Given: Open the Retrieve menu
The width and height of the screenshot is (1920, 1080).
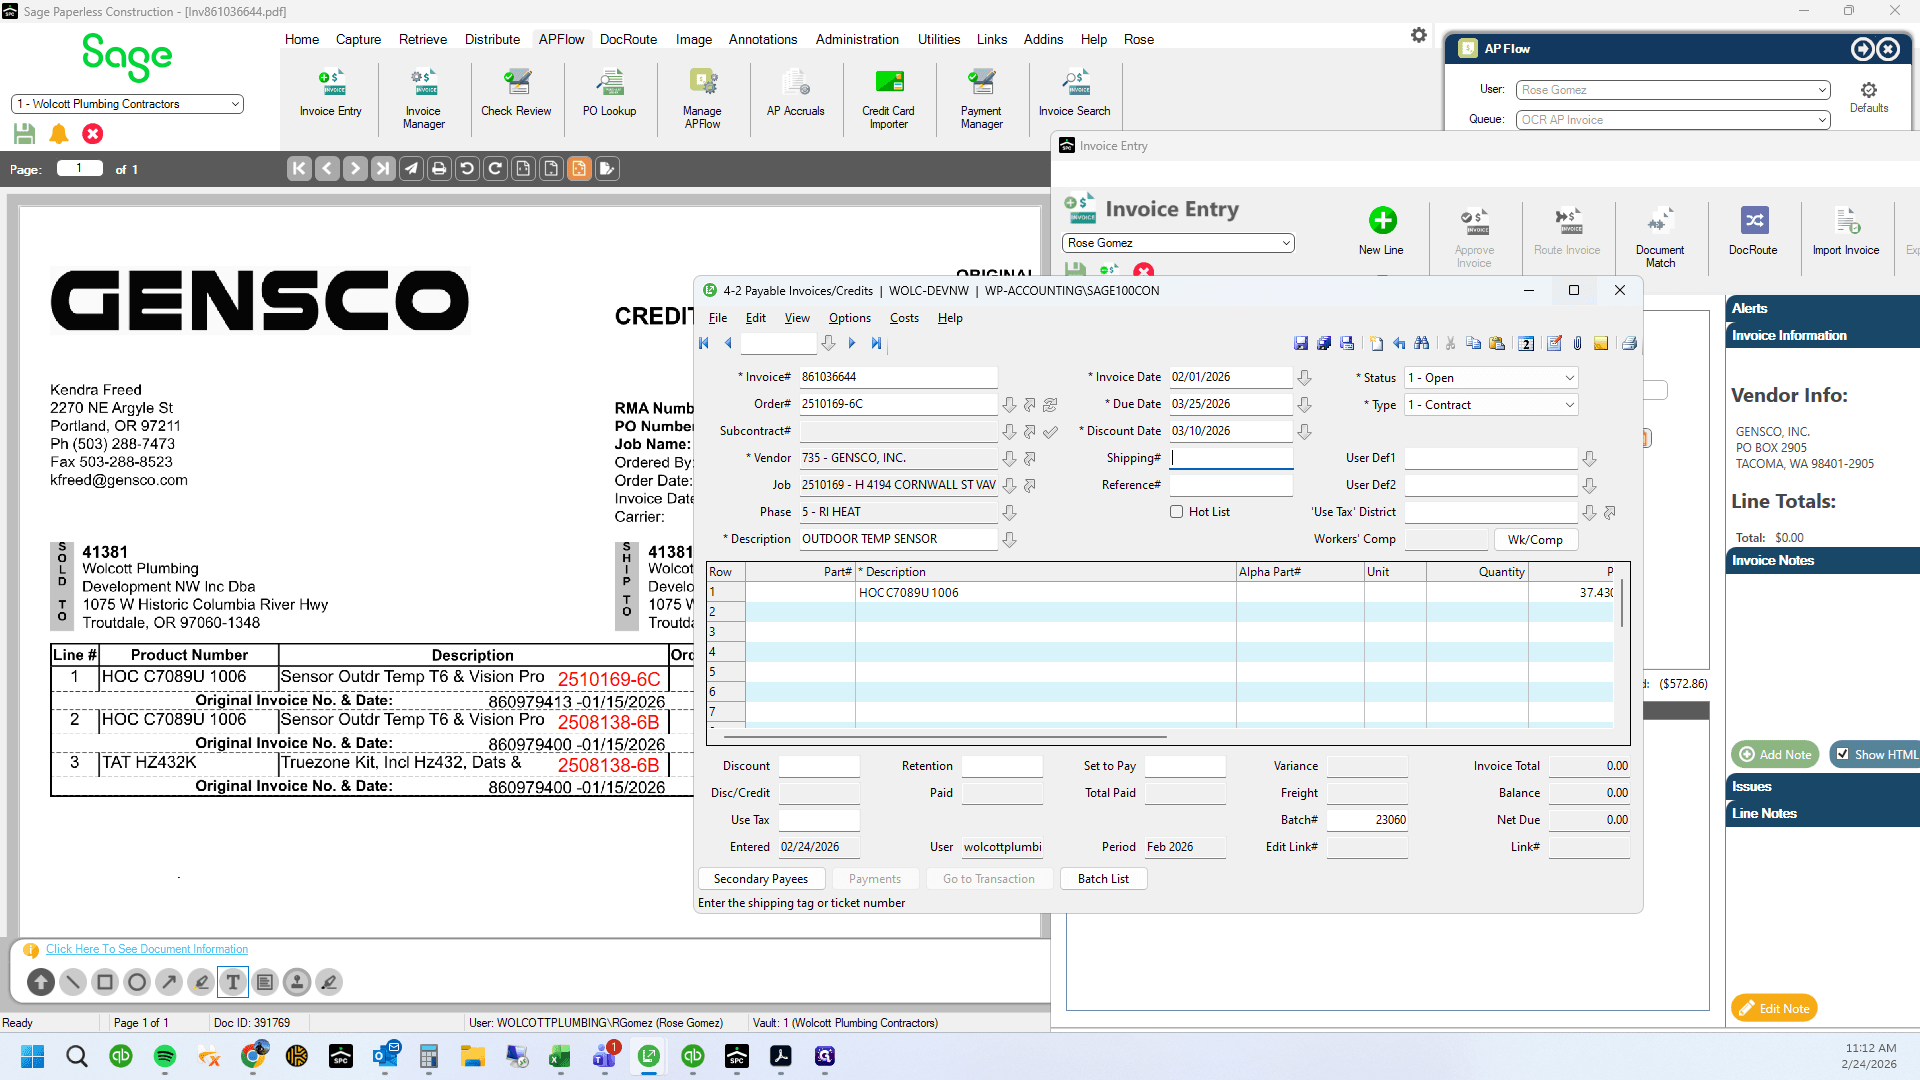Looking at the screenshot, I should 423,39.
